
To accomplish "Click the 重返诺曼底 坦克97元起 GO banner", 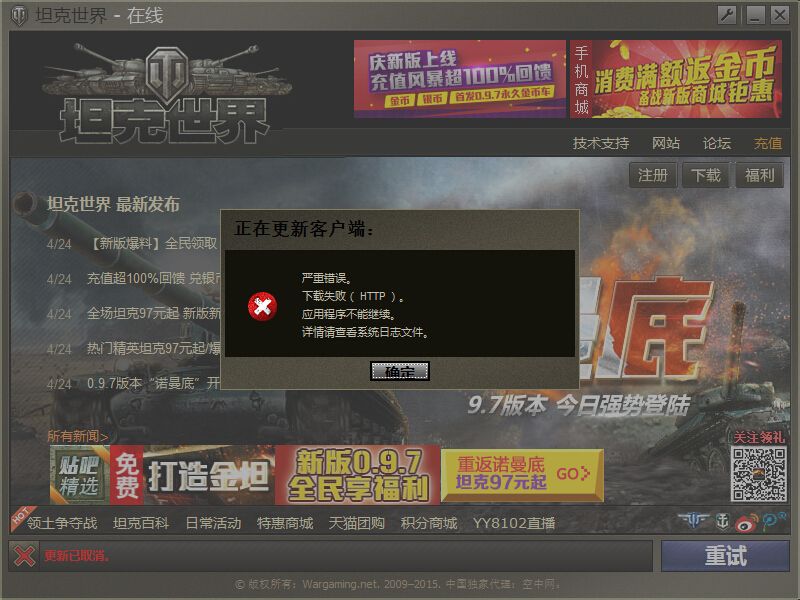I will 522,475.
